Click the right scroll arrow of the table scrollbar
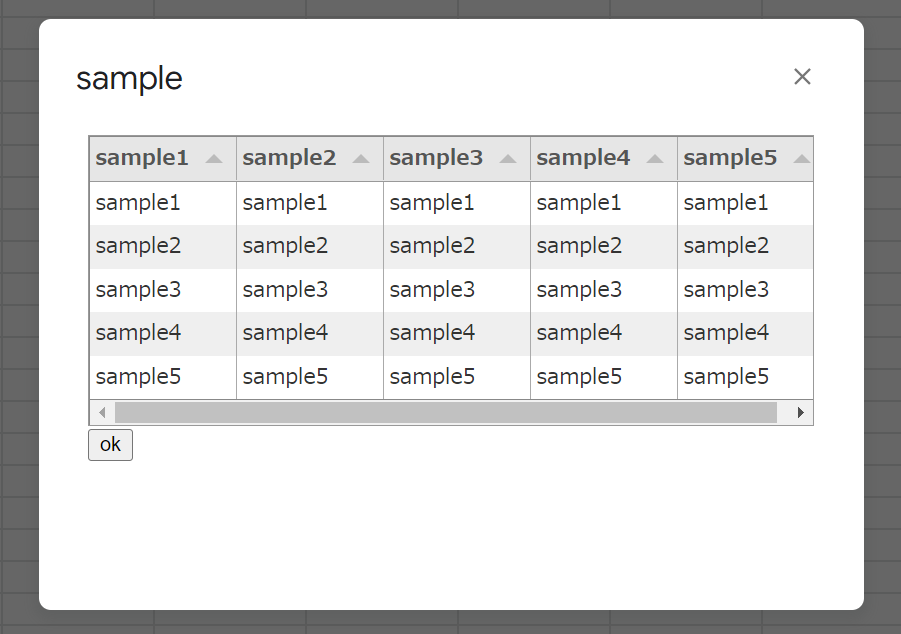The width and height of the screenshot is (901, 634). [802, 412]
